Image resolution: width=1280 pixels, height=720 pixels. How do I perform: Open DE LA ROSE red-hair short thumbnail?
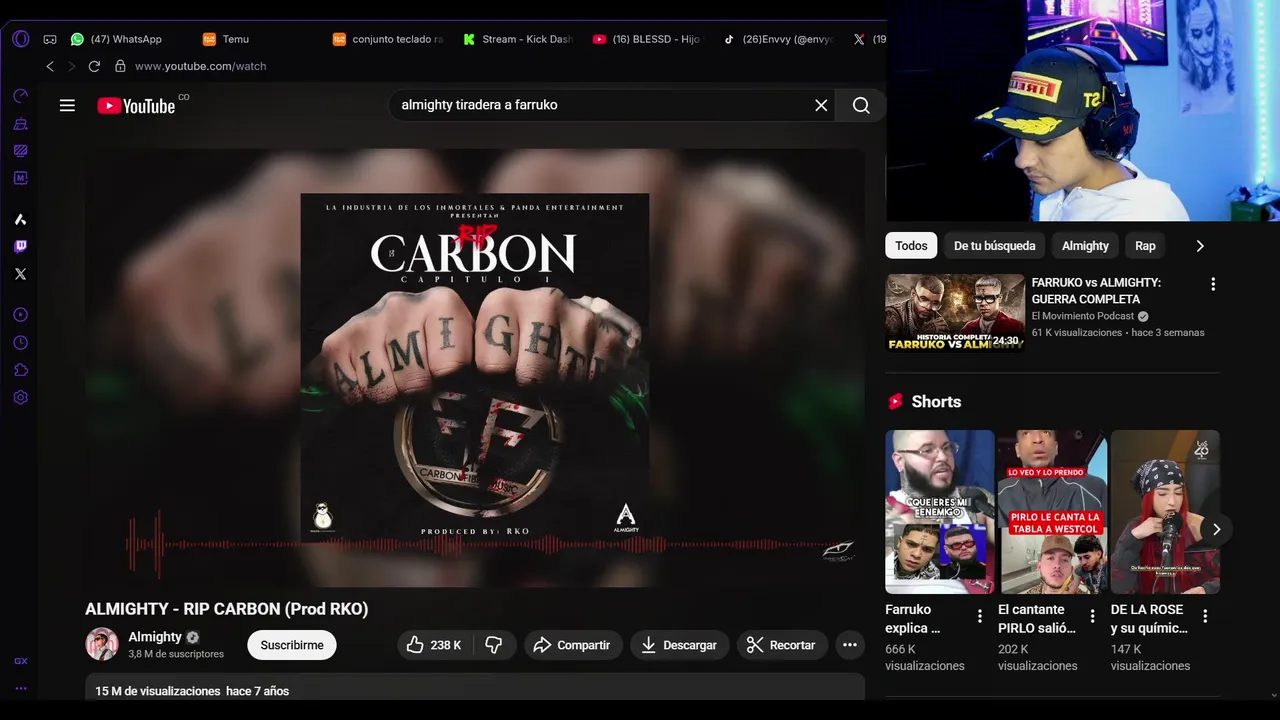[1165, 512]
